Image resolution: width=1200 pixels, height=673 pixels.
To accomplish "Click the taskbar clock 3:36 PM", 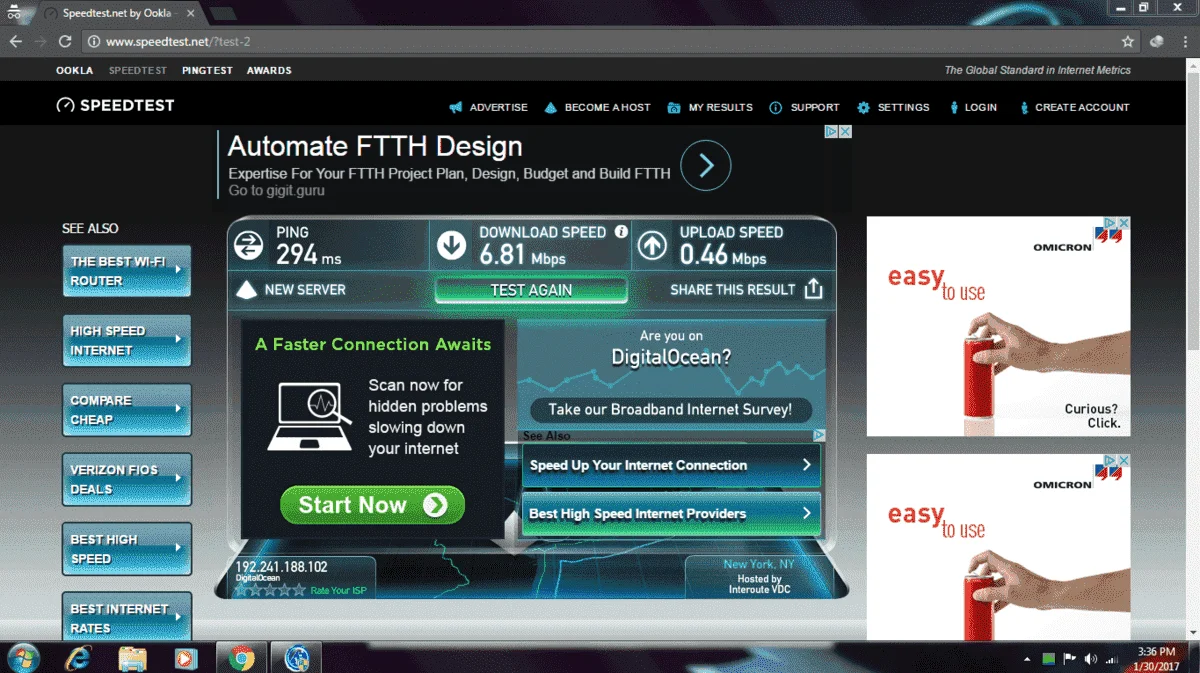I will tap(1156, 652).
